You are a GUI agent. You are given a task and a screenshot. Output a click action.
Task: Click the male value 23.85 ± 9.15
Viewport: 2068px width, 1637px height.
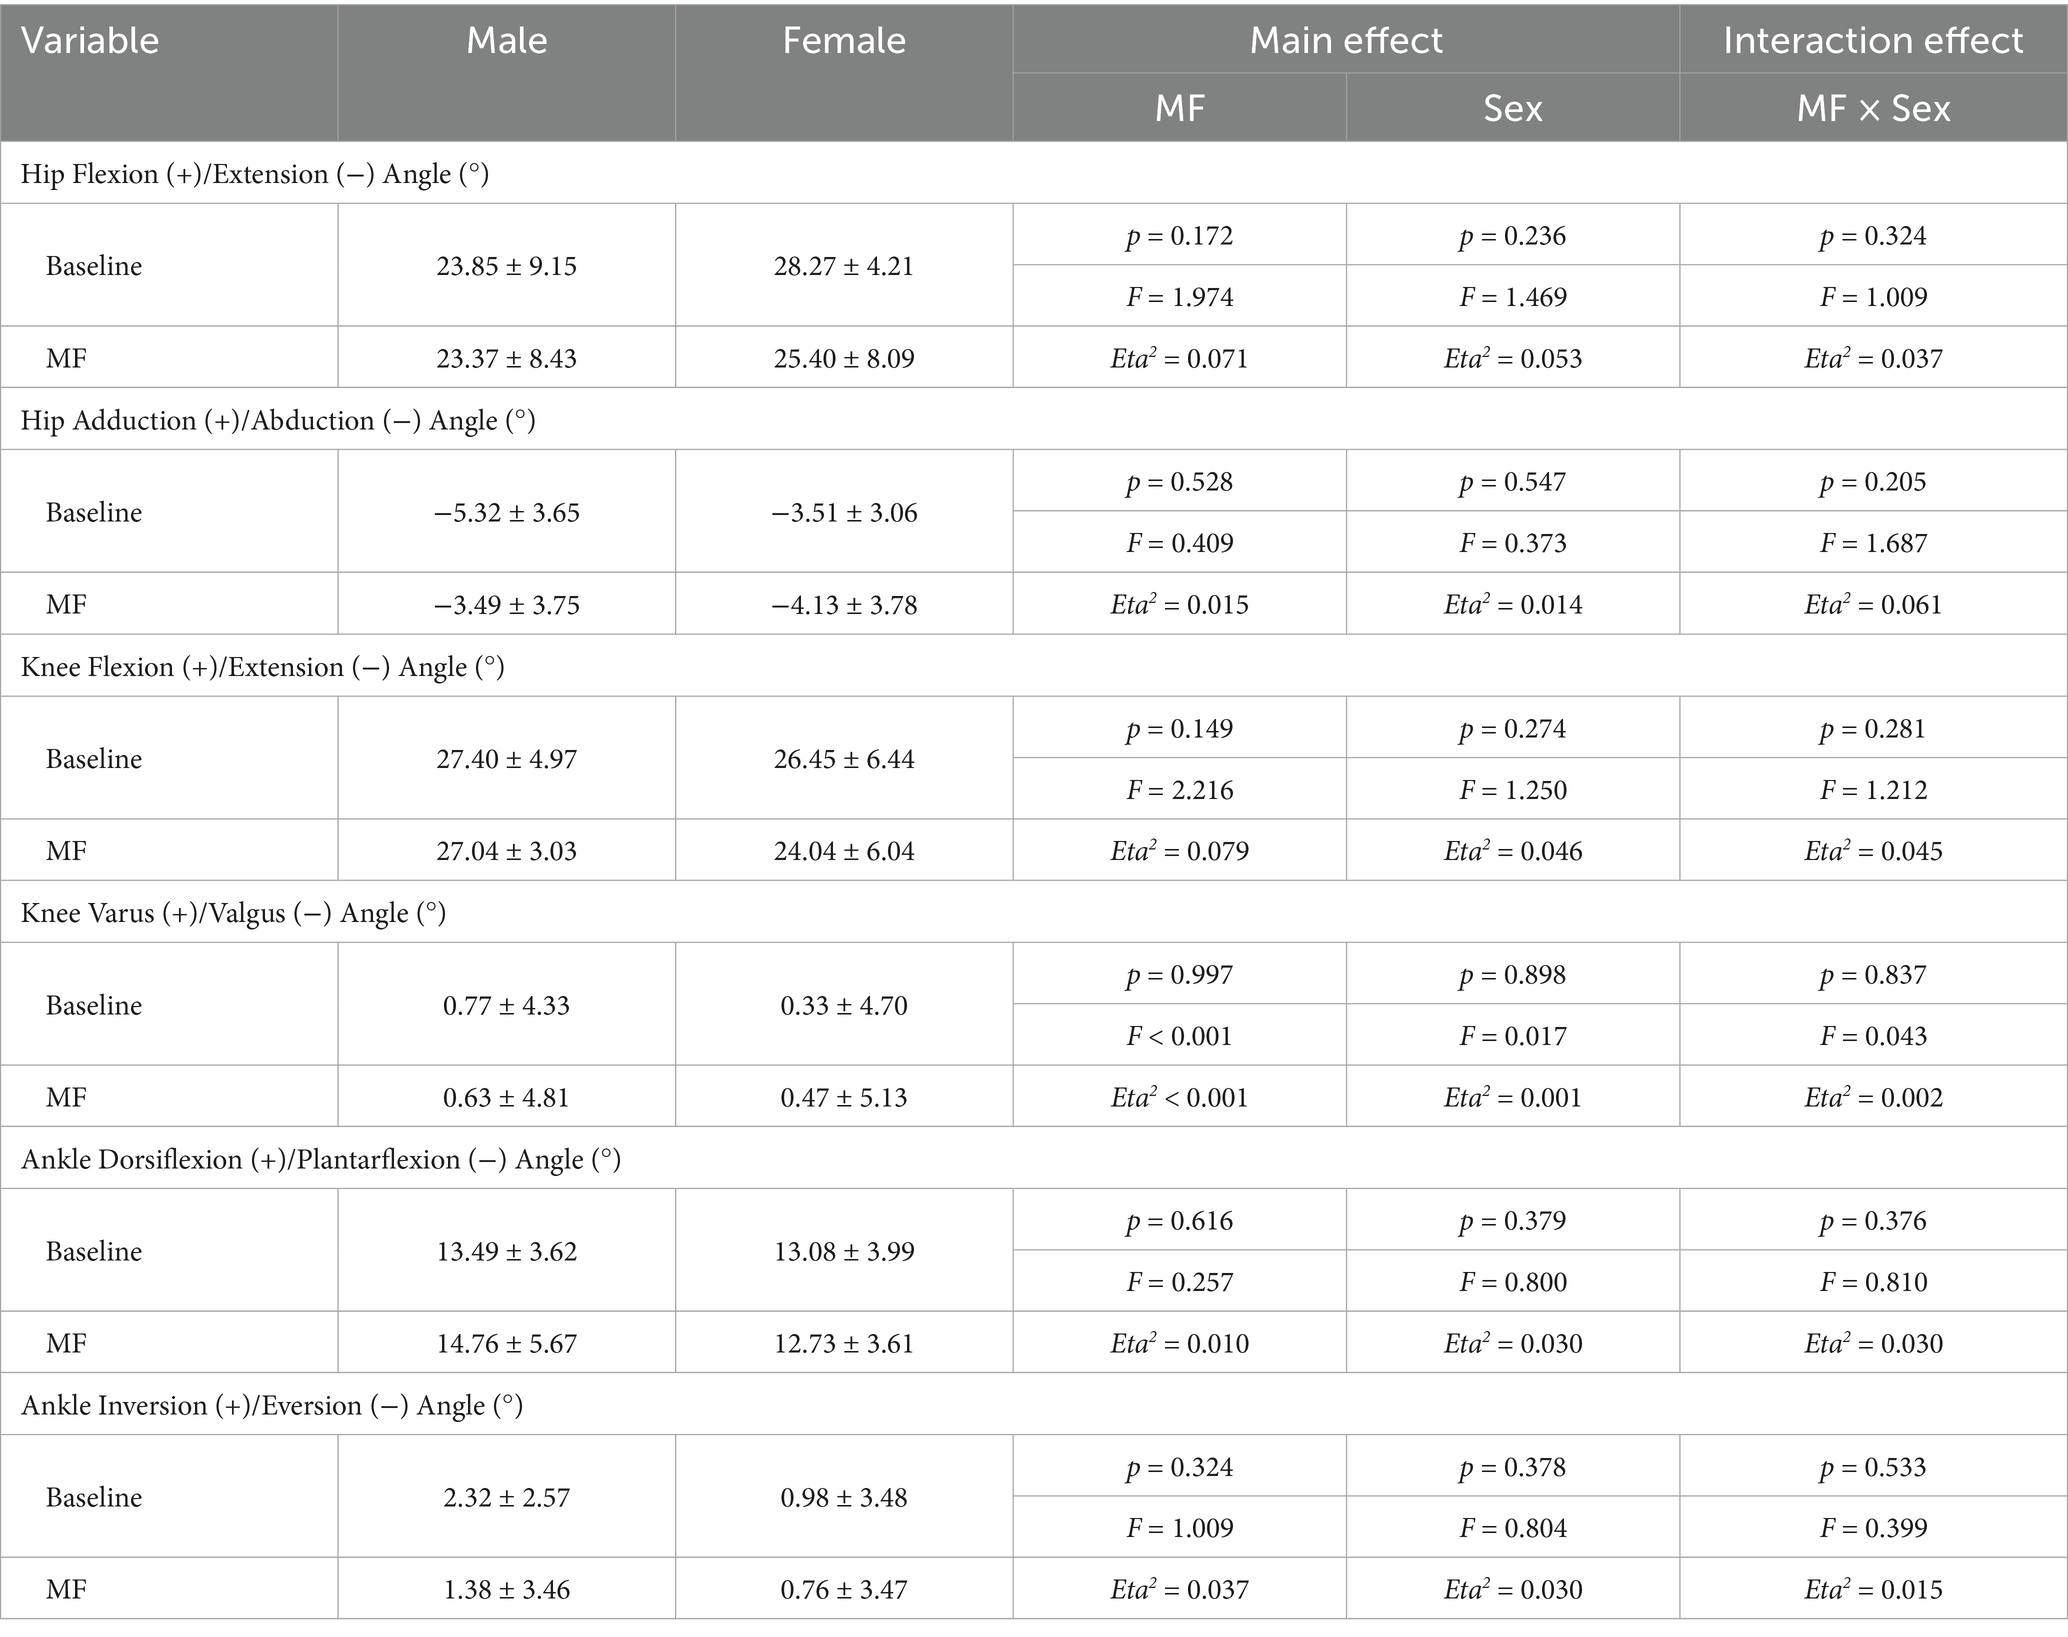[x=506, y=266]
